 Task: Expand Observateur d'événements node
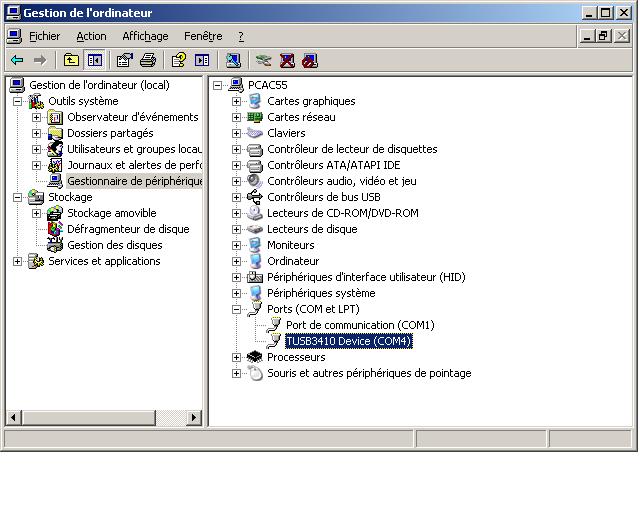[x=36, y=117]
